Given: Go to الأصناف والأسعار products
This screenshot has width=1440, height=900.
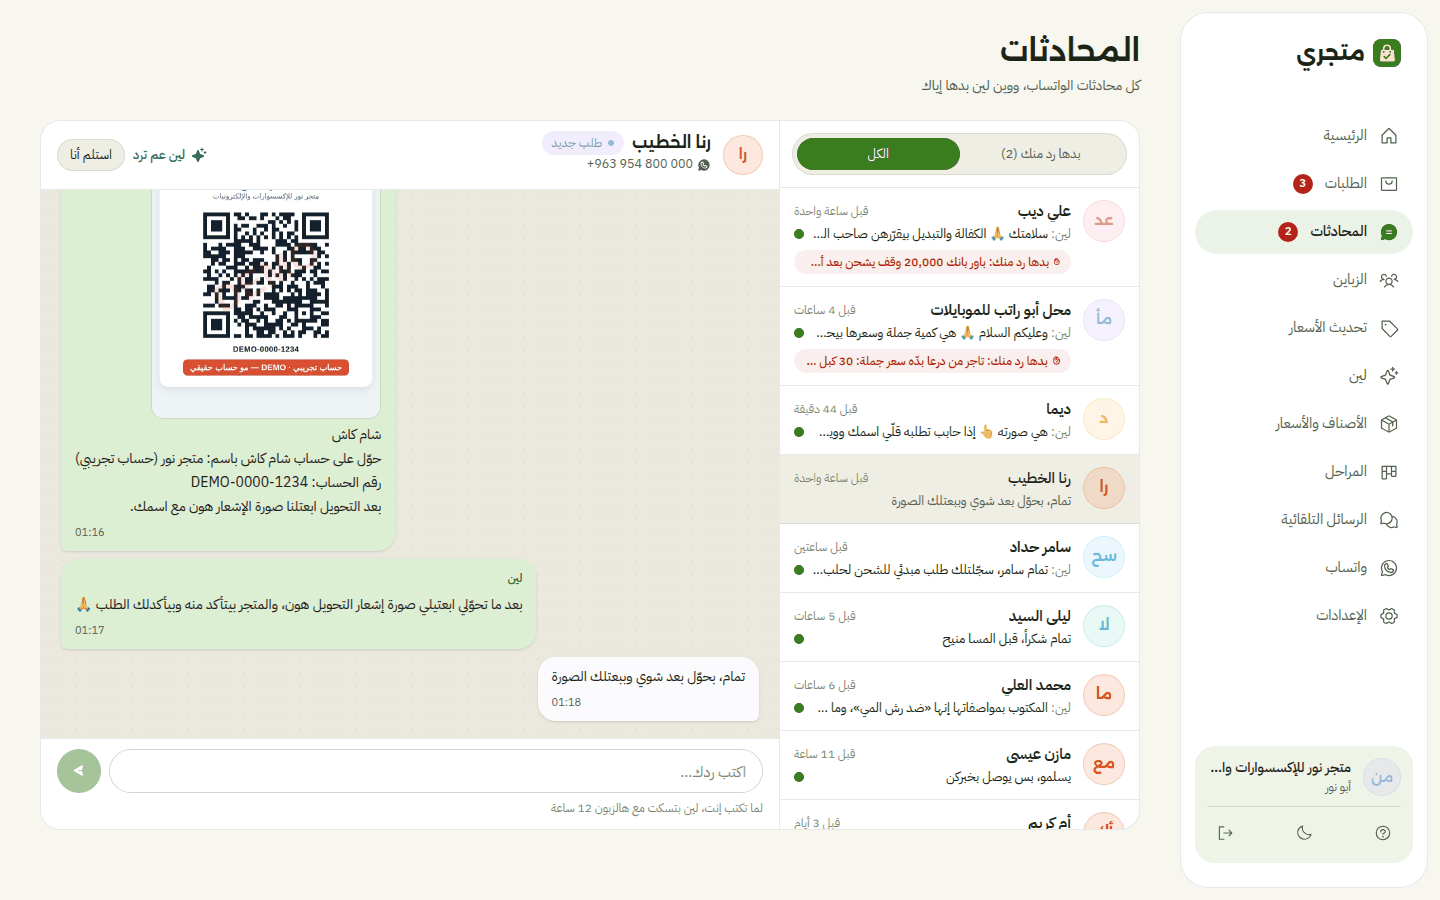Looking at the screenshot, I should tap(1304, 424).
